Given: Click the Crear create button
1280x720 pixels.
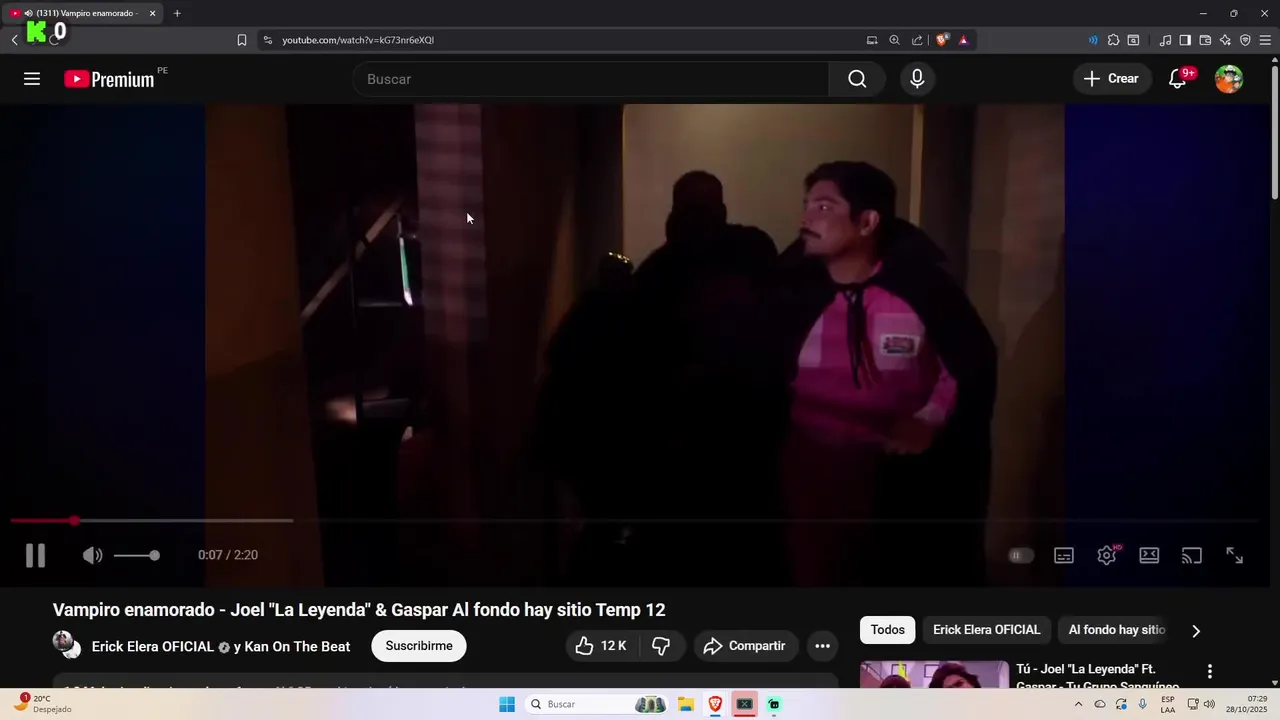Looking at the screenshot, I should point(1112,79).
